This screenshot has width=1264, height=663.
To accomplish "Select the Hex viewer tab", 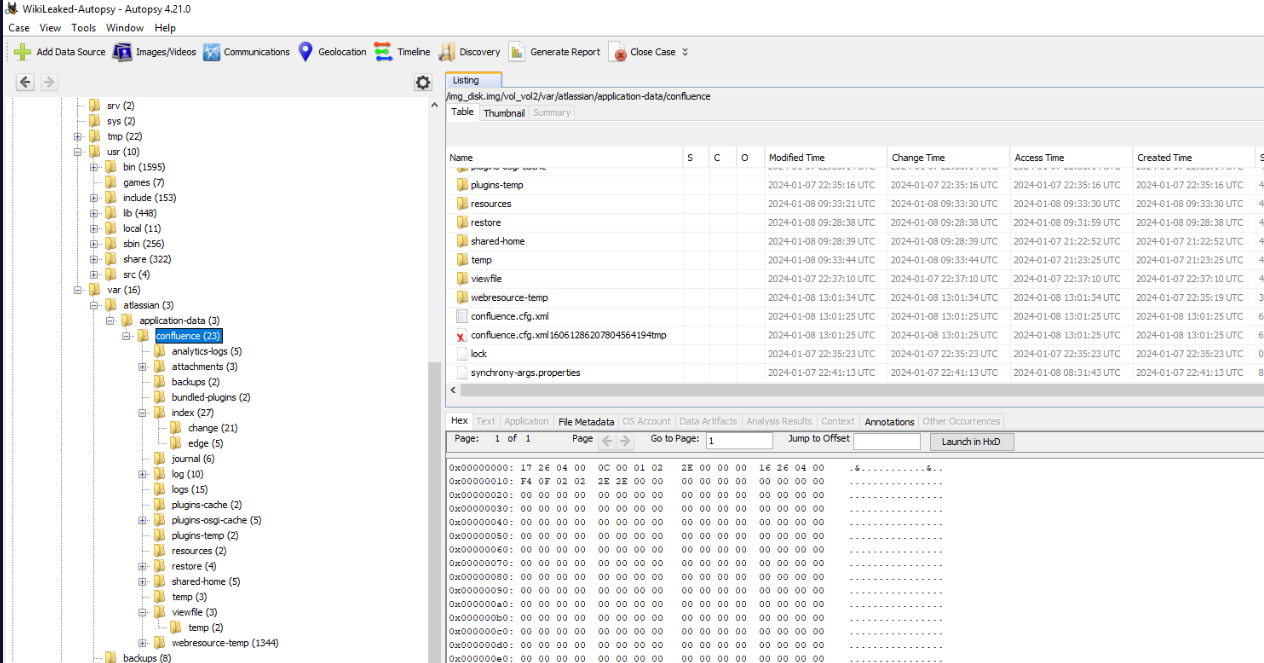I will (x=459, y=421).
